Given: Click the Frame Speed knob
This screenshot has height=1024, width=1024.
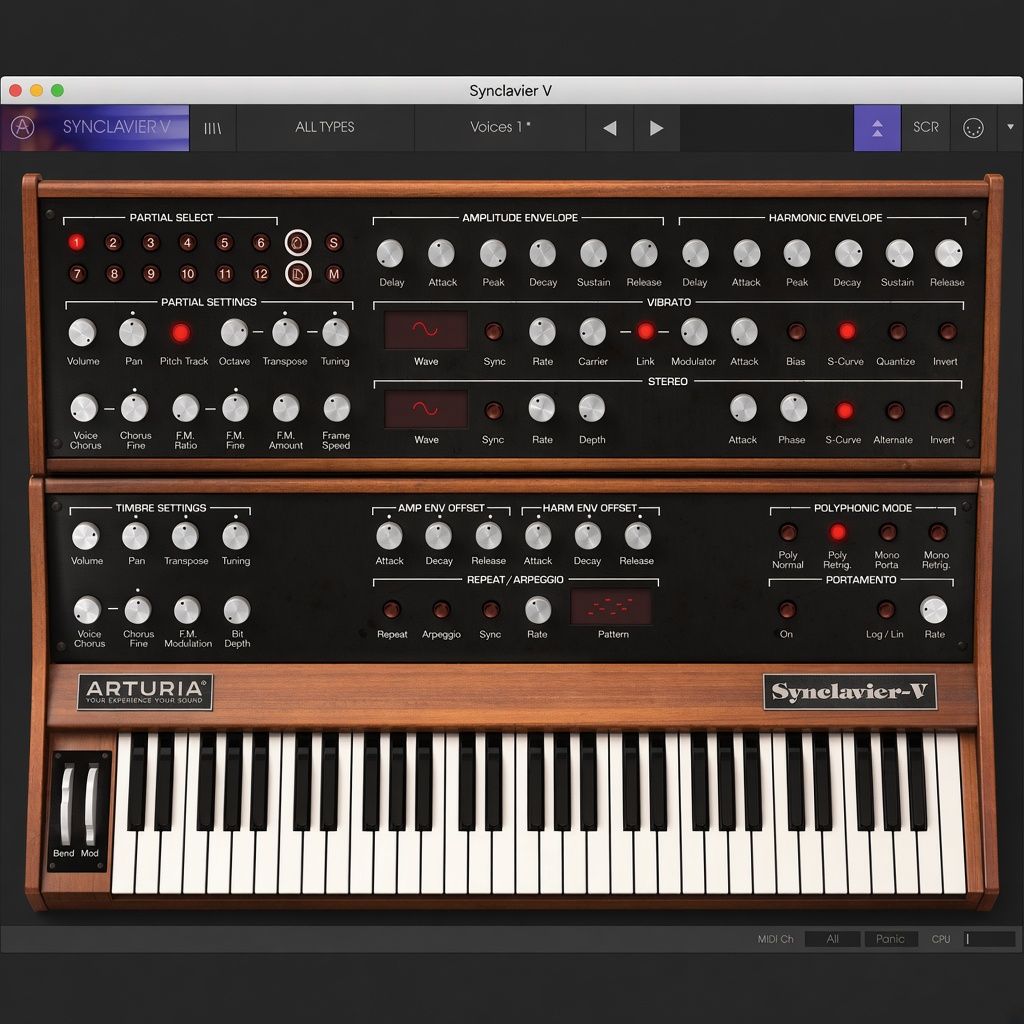Looking at the screenshot, I should click(x=336, y=408).
